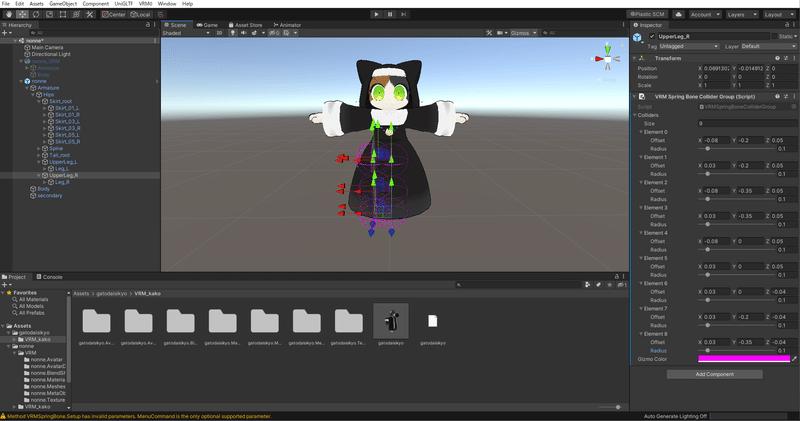
Task: Toggle 2D view in Scene
Action: click(219, 33)
